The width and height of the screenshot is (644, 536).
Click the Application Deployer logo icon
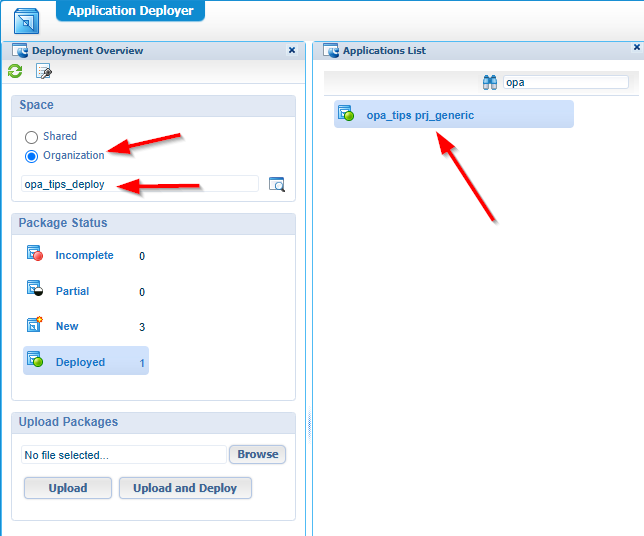pyautogui.click(x=27, y=19)
